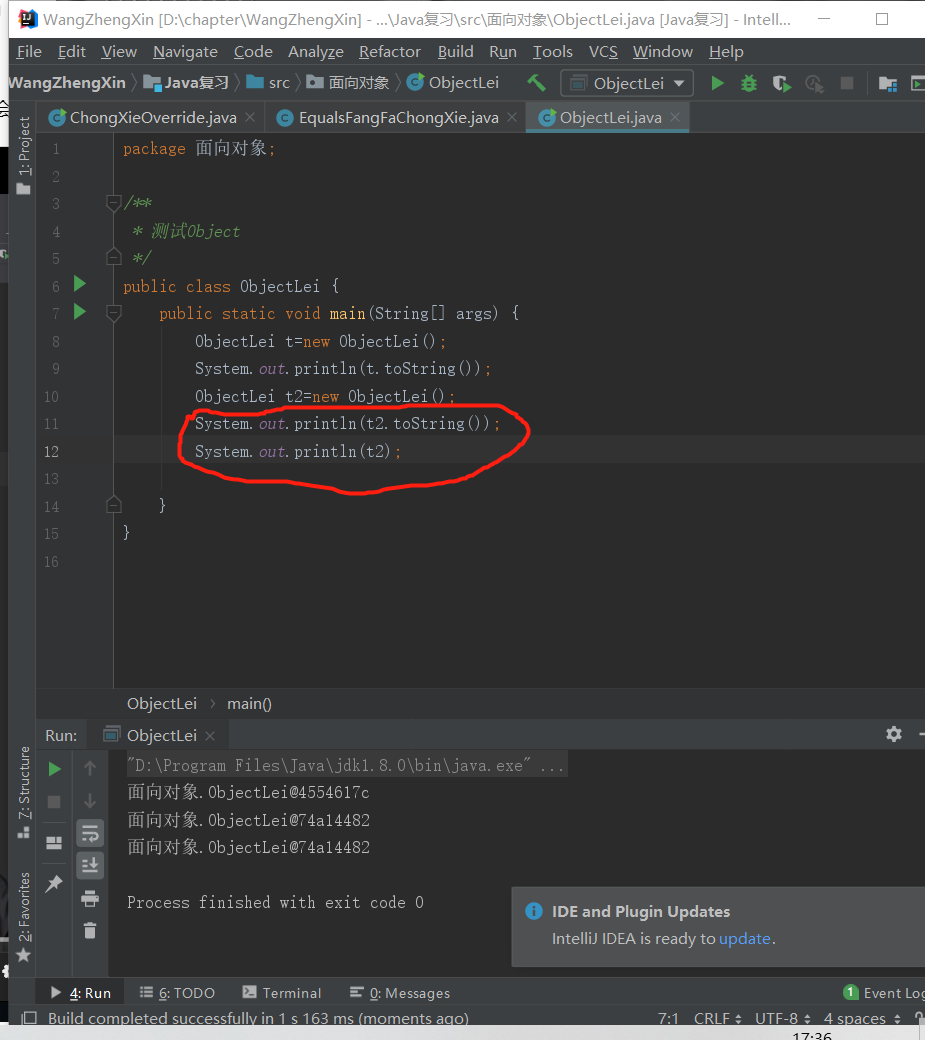This screenshot has height=1040, width=925.
Task: Open the Navigate menu
Action: point(185,52)
